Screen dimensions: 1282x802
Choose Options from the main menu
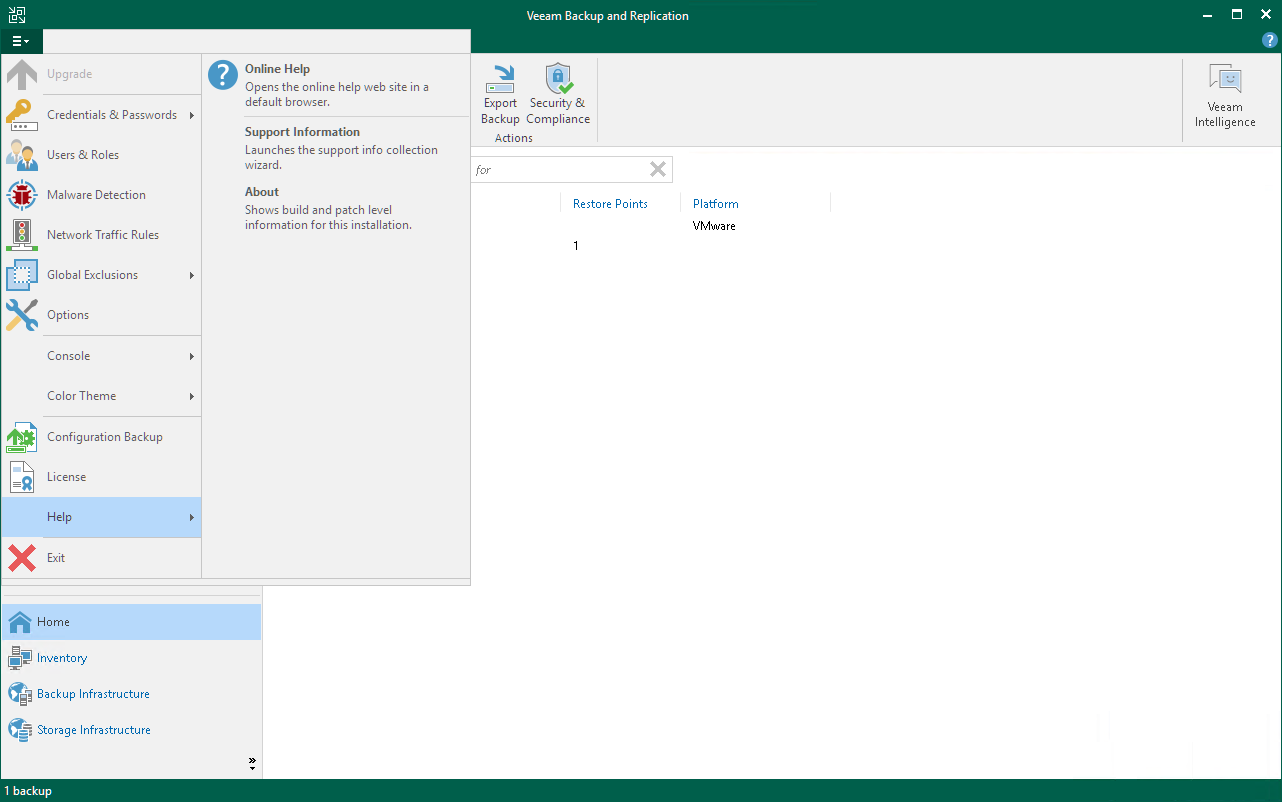pos(102,315)
